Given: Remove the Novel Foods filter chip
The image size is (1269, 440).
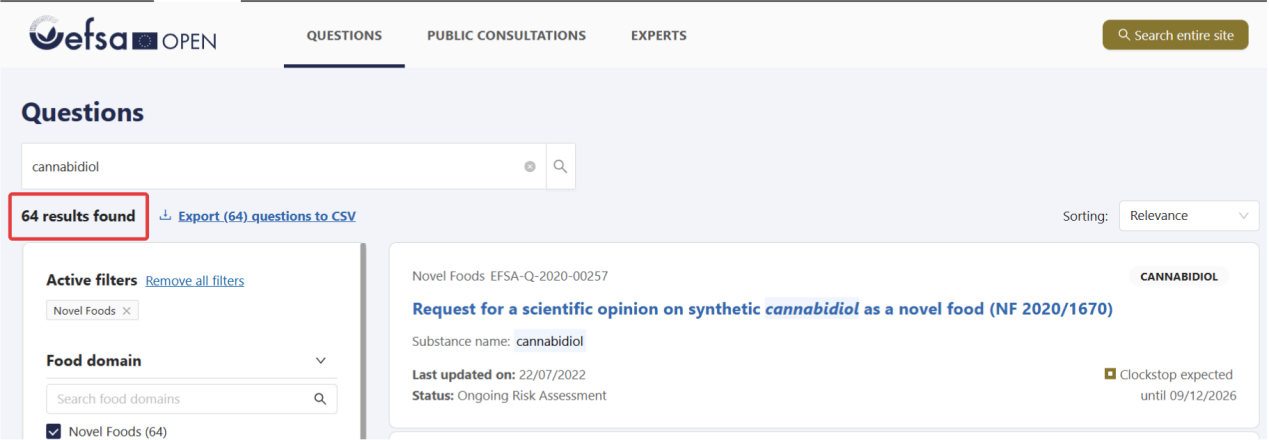Looking at the screenshot, I should [x=126, y=311].
